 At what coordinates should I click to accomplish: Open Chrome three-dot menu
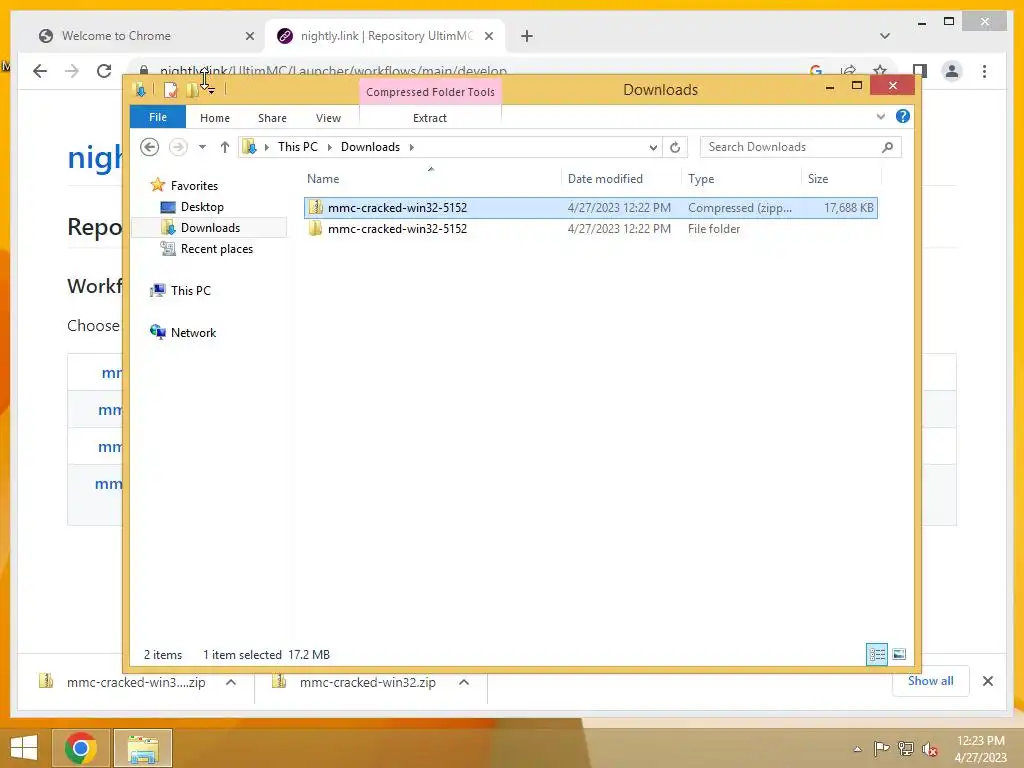point(984,71)
